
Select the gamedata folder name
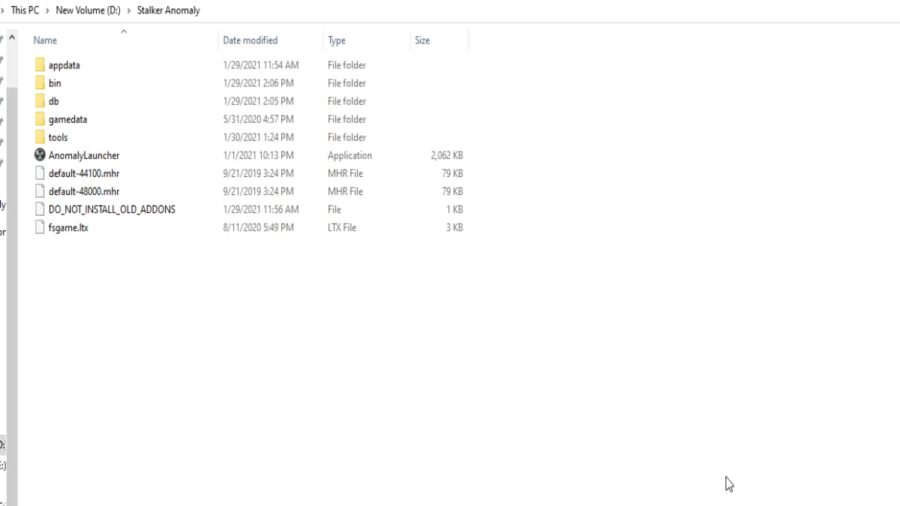tap(68, 119)
